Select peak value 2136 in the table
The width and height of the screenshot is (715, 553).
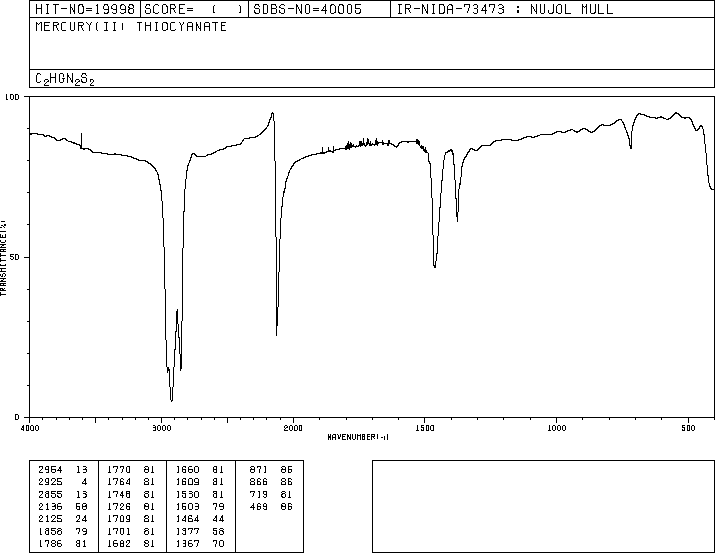click(x=50, y=506)
